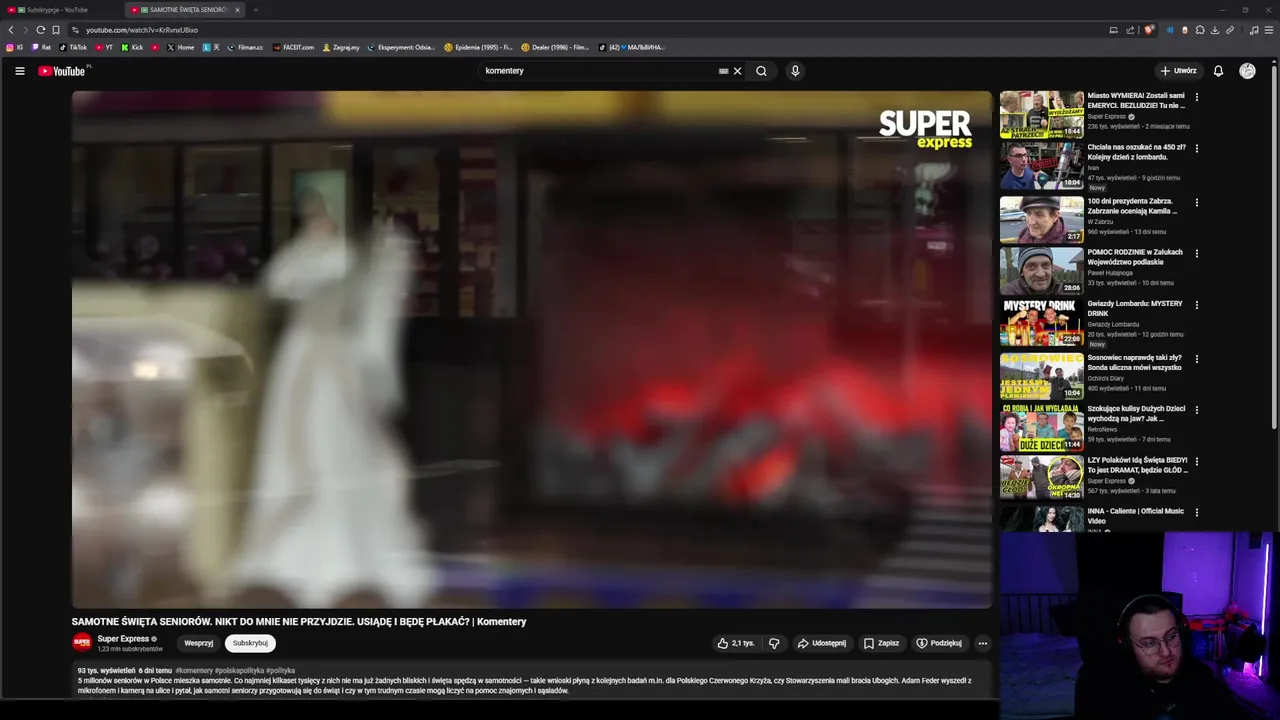The image size is (1280, 720).
Task: Open the browser extensions puzzle icon
Action: click(1200, 30)
